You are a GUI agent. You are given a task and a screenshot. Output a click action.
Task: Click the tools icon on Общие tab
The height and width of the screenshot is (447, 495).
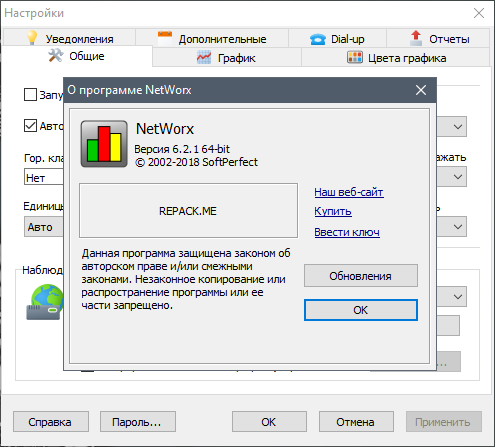[x=56, y=55]
